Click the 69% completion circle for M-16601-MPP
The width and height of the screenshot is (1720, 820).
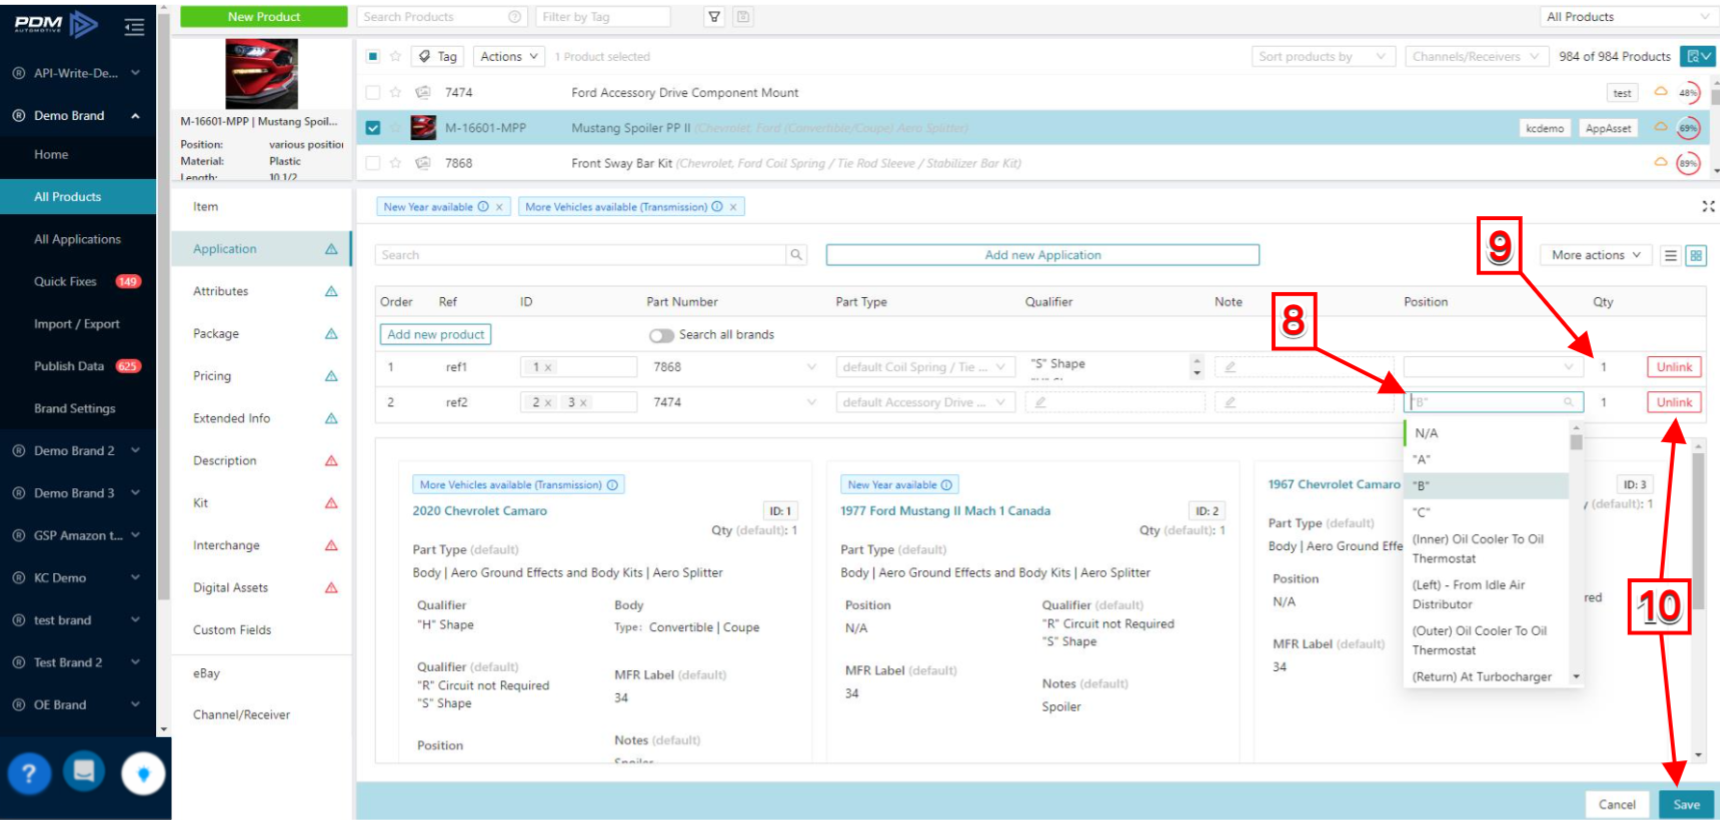tap(1688, 128)
